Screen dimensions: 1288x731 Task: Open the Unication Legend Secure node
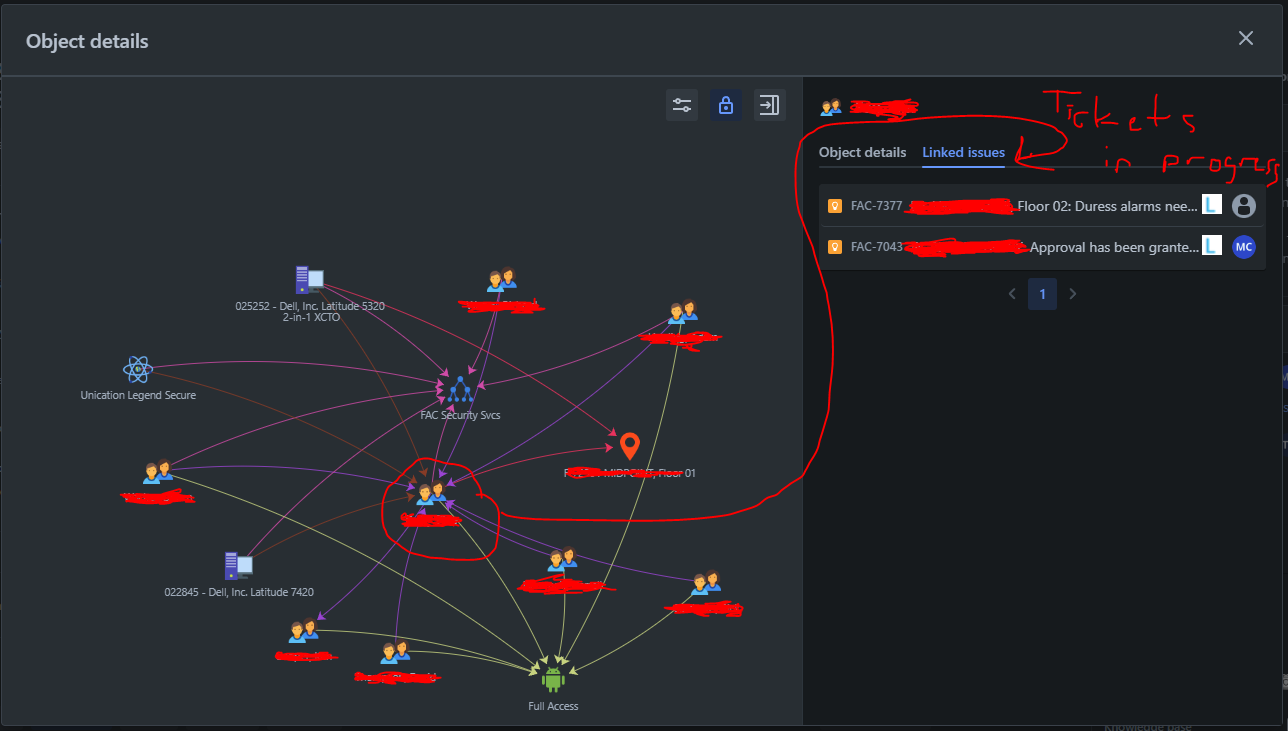click(138, 368)
